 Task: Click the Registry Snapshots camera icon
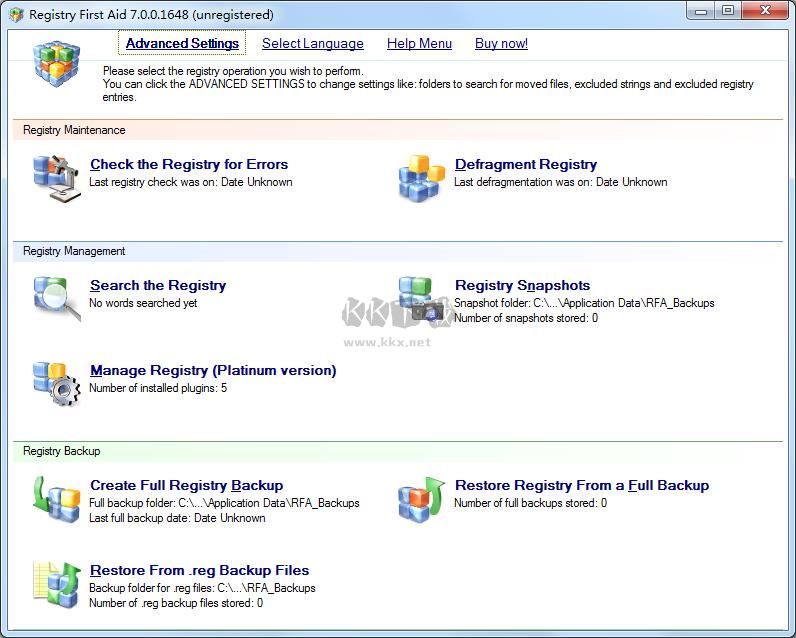[x=421, y=299]
